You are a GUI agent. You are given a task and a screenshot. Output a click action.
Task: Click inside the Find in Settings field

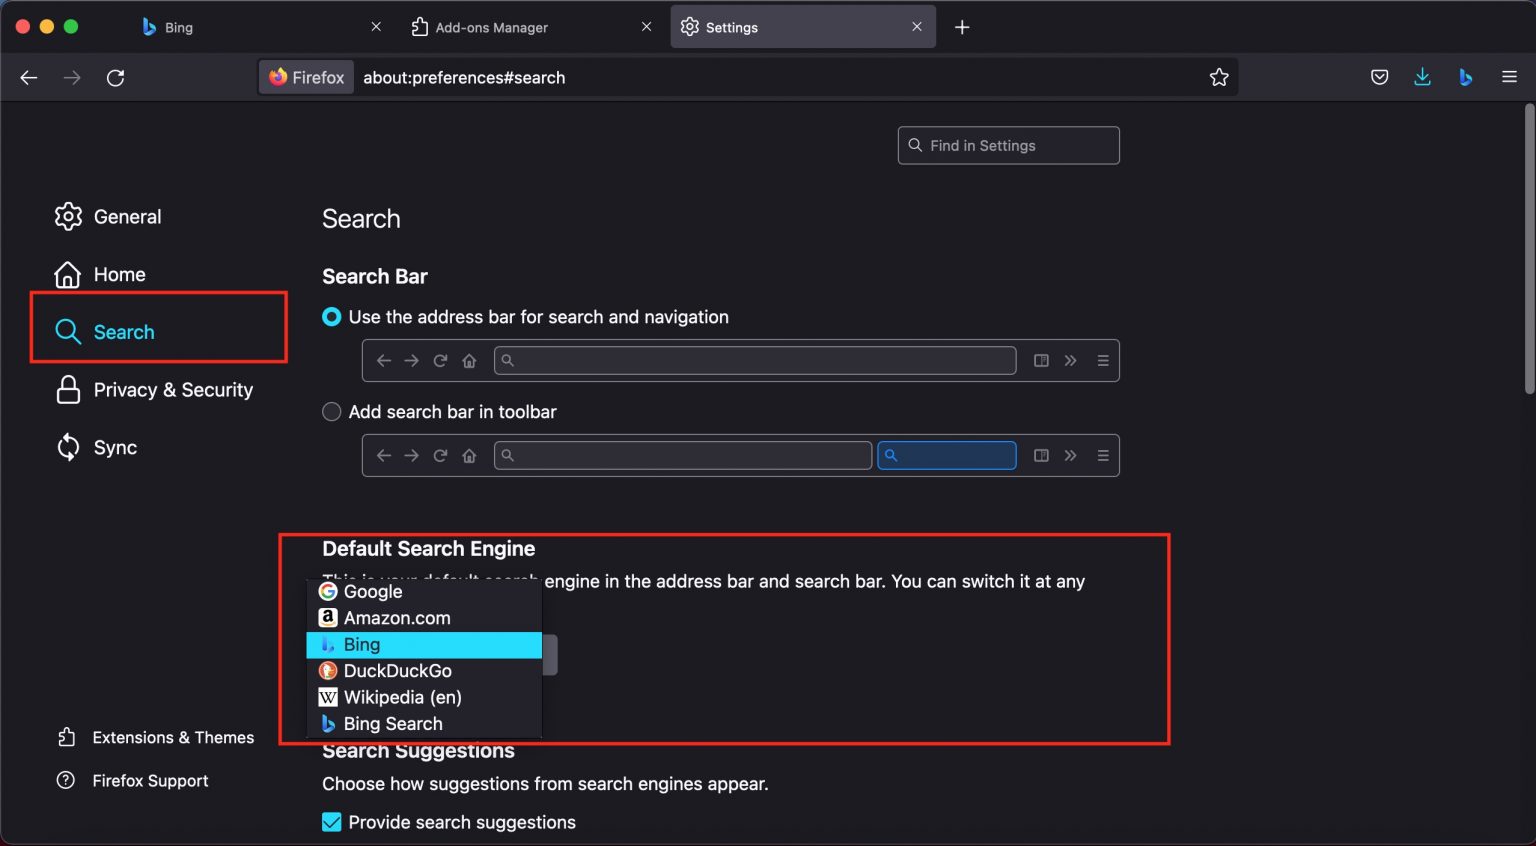pyautogui.click(x=1008, y=145)
